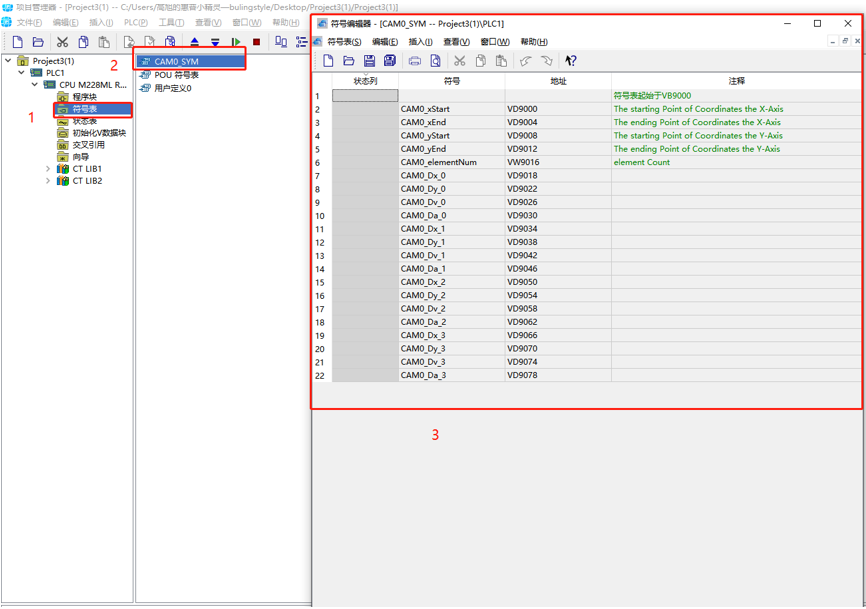
Task: Open PLC(P) menu in project manager
Action: coord(135,23)
